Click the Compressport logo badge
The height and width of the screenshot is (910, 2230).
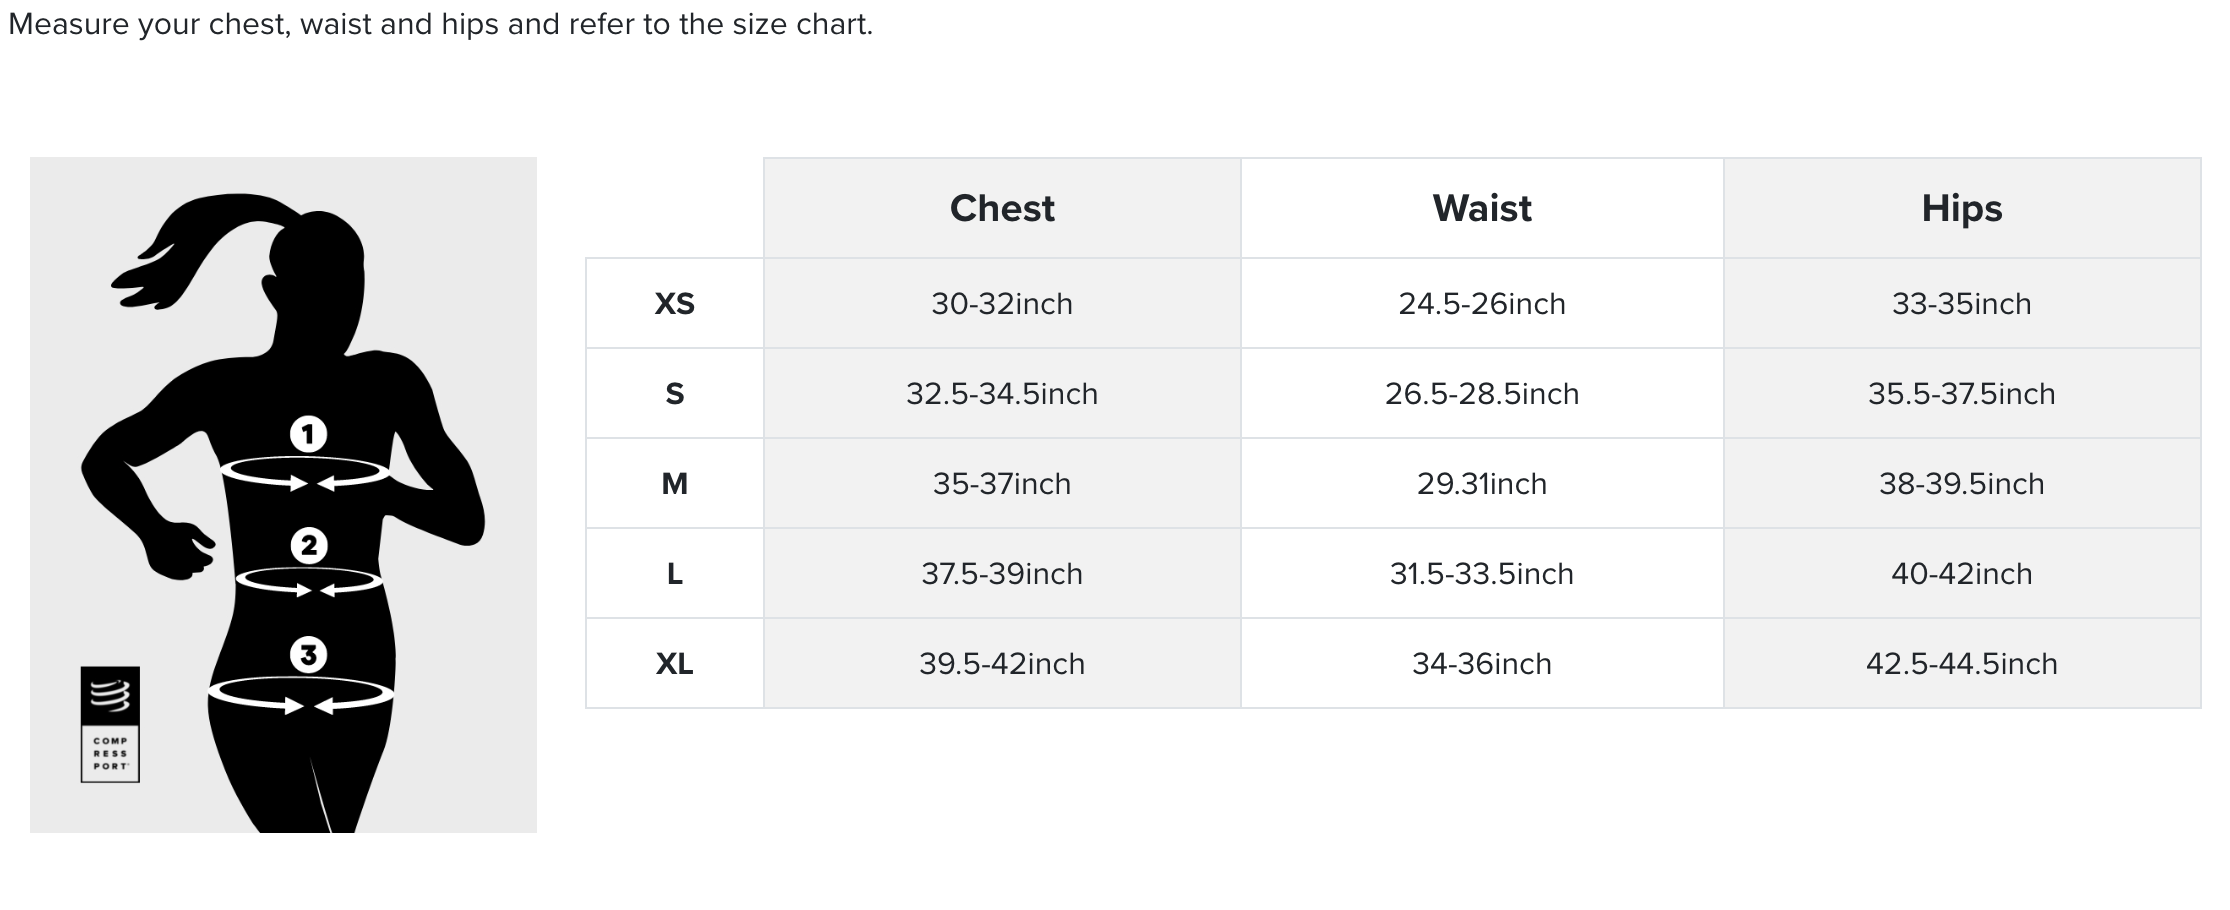(110, 724)
